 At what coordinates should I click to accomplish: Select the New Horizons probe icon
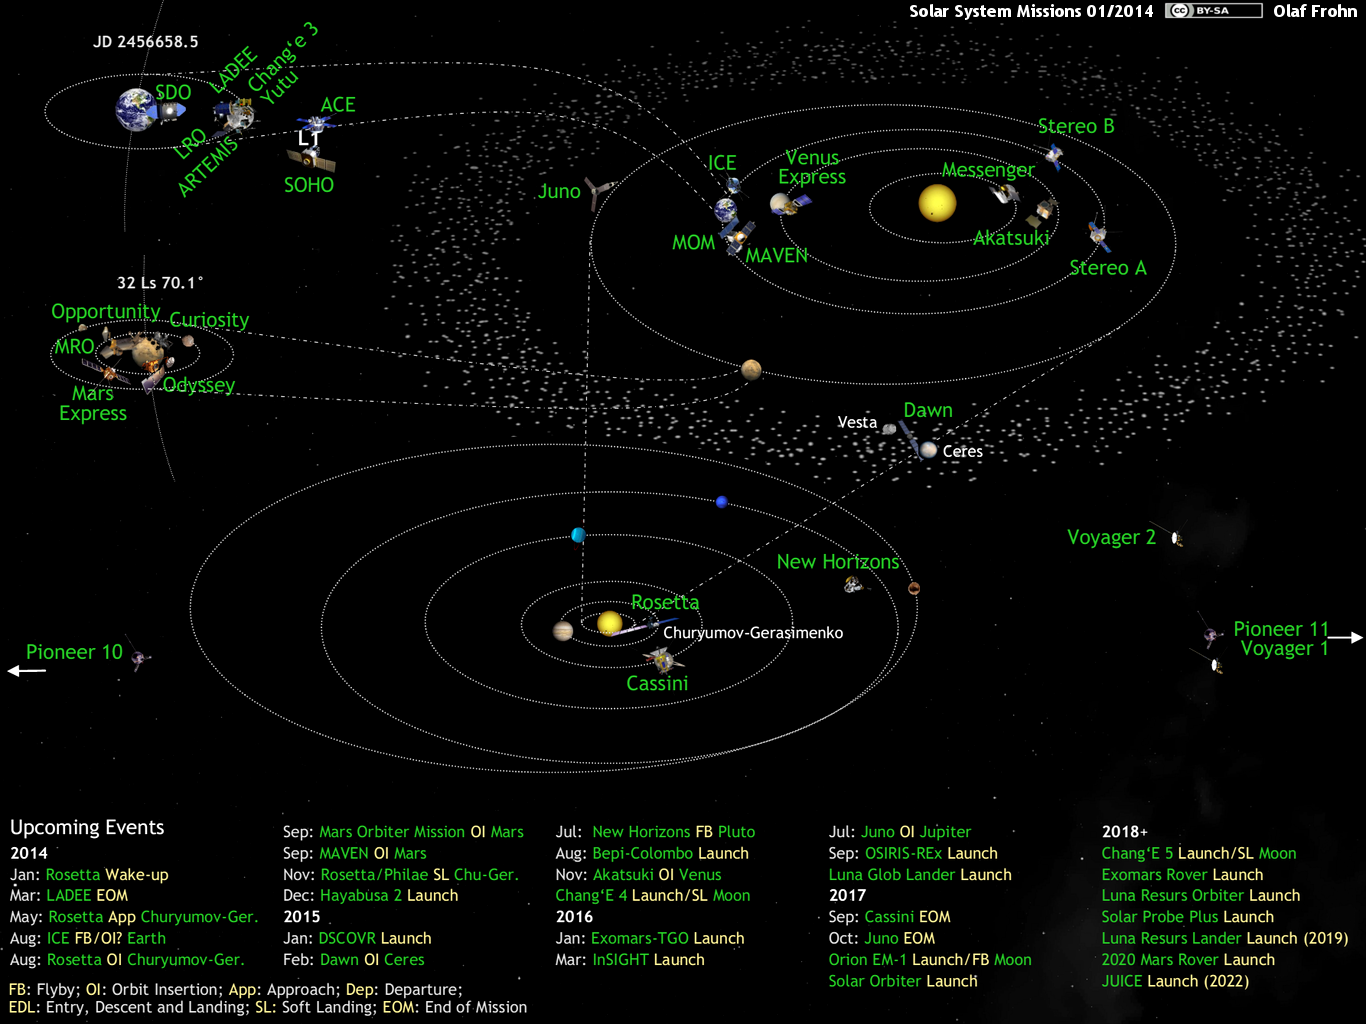click(x=851, y=584)
